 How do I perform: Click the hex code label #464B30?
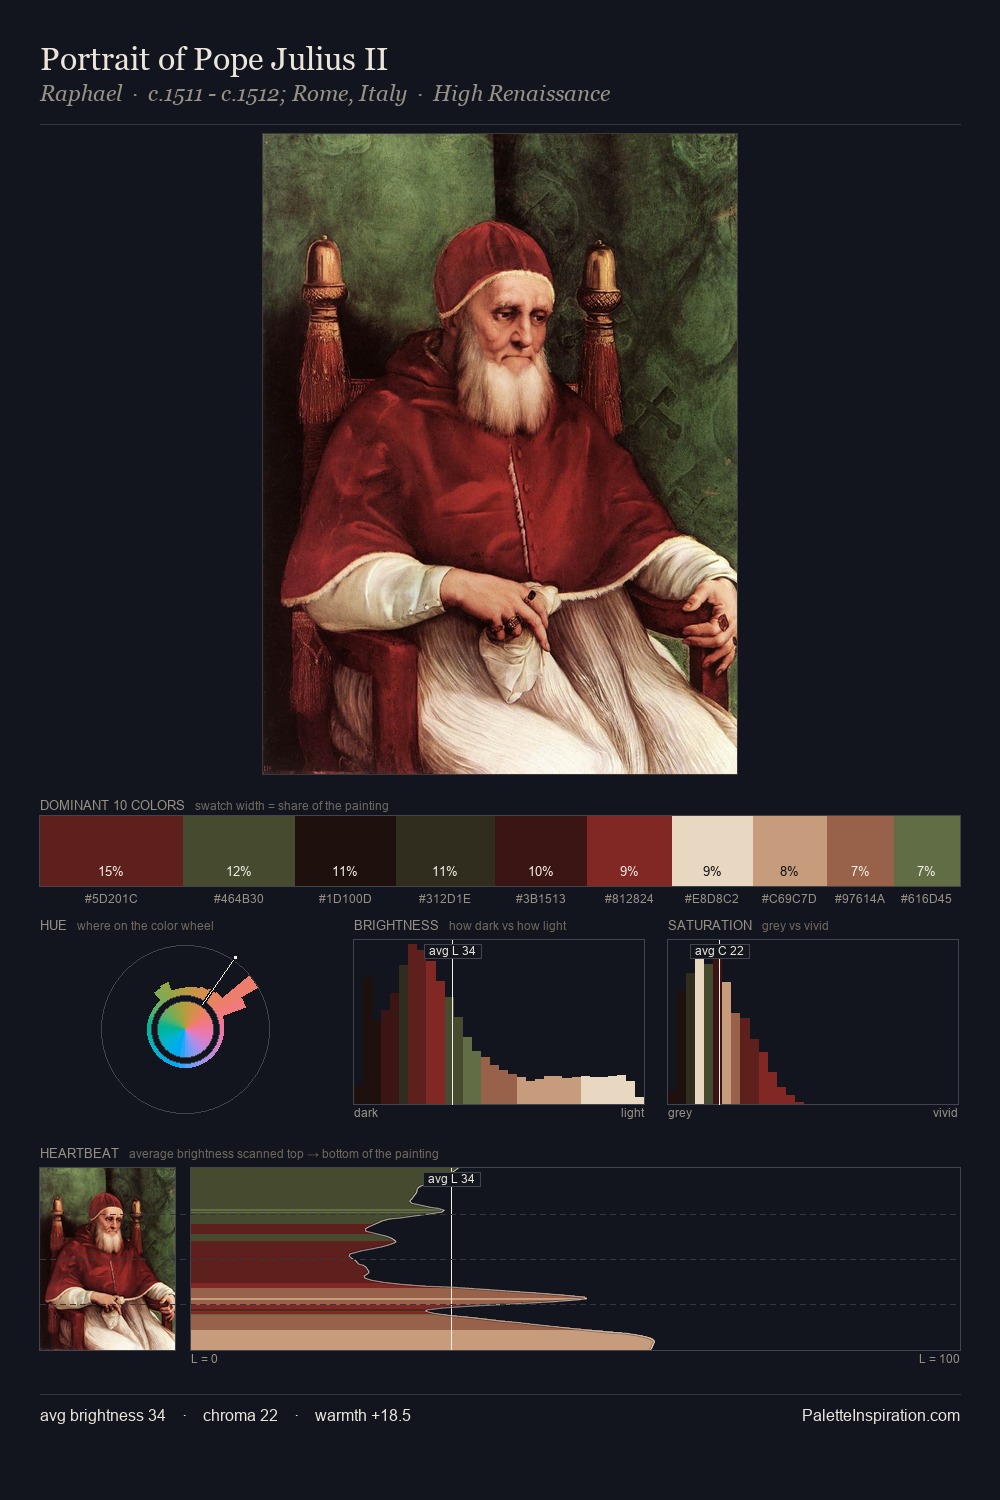pos(239,899)
